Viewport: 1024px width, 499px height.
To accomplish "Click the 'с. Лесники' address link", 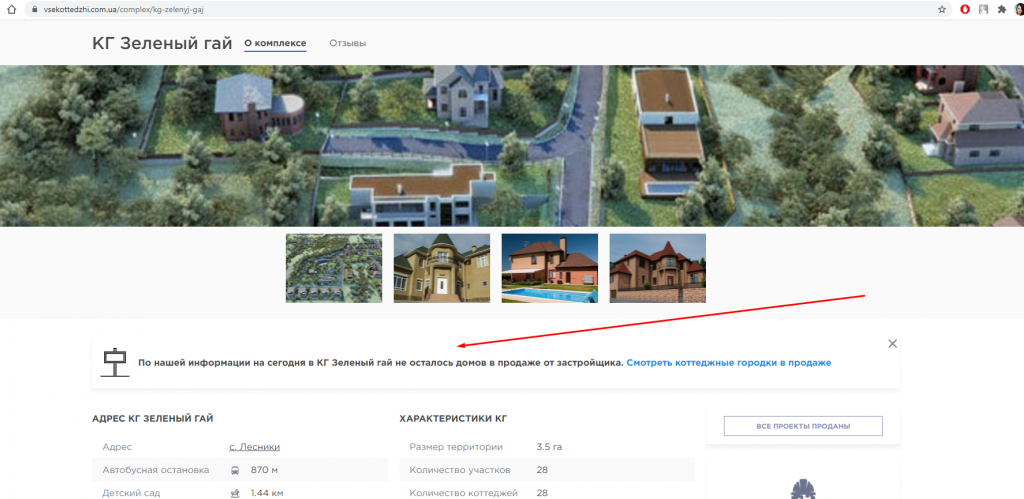I will tap(255, 446).
